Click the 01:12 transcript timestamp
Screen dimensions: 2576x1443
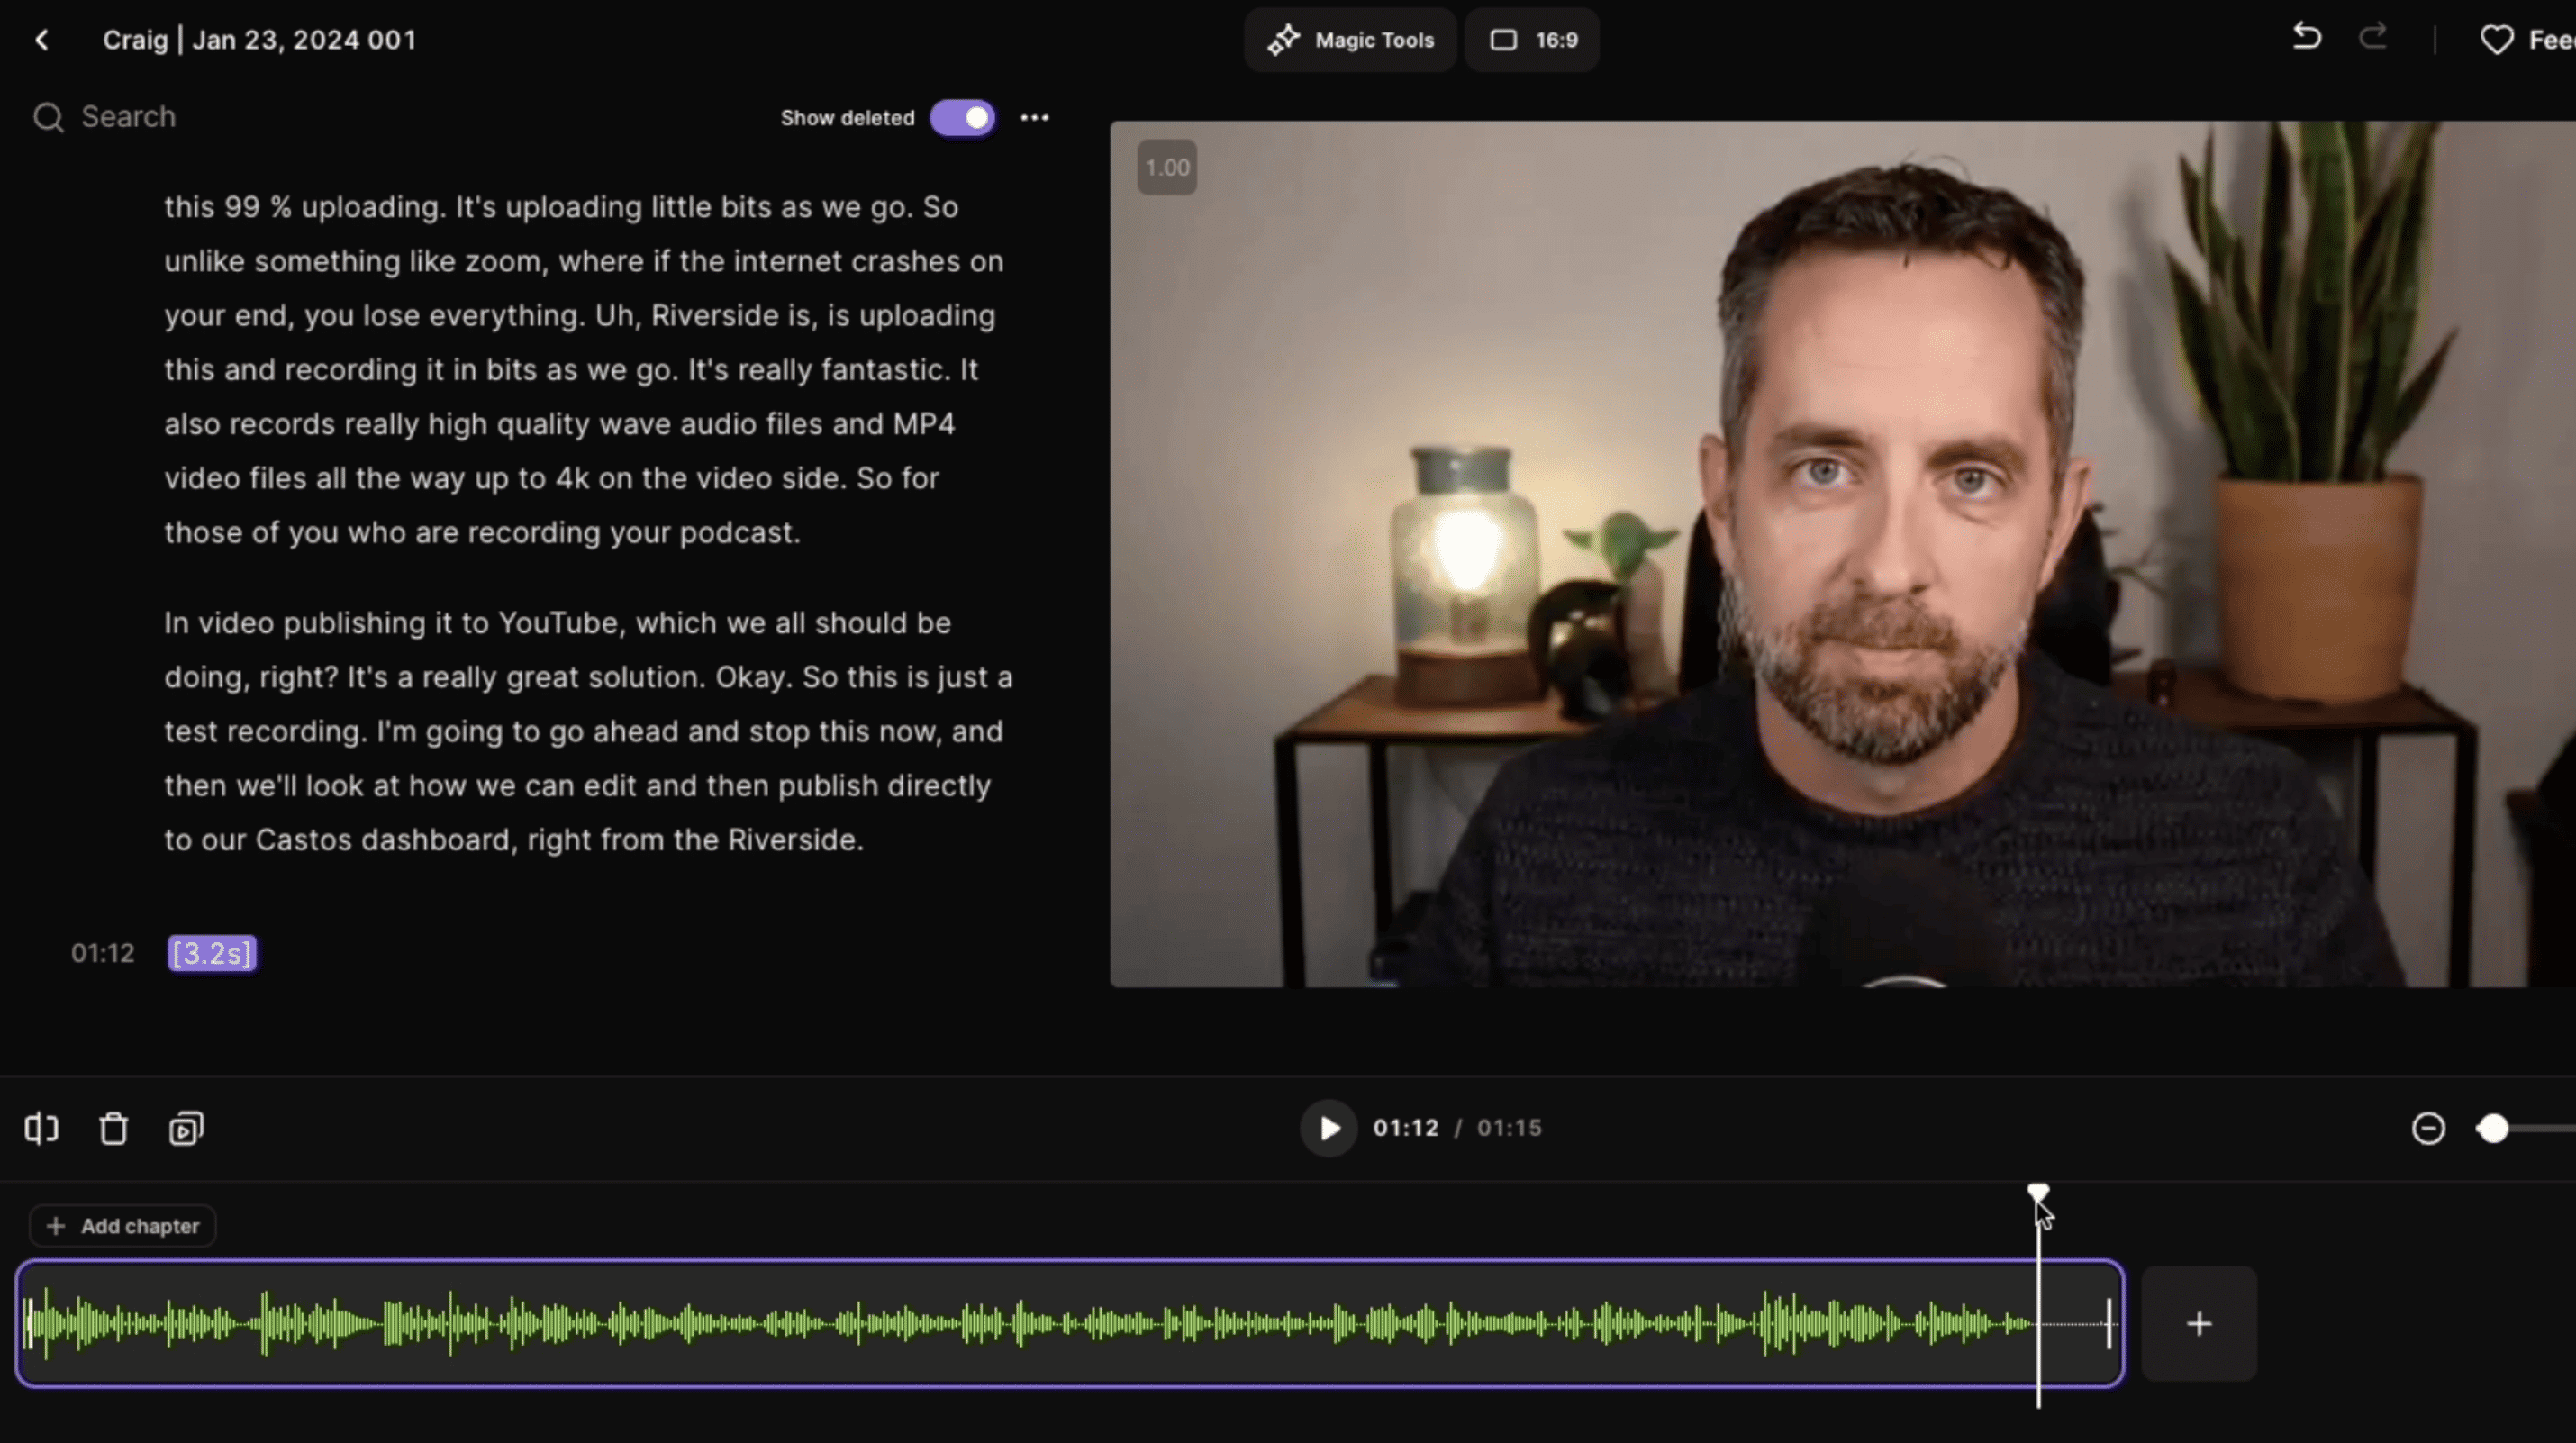tap(102, 953)
